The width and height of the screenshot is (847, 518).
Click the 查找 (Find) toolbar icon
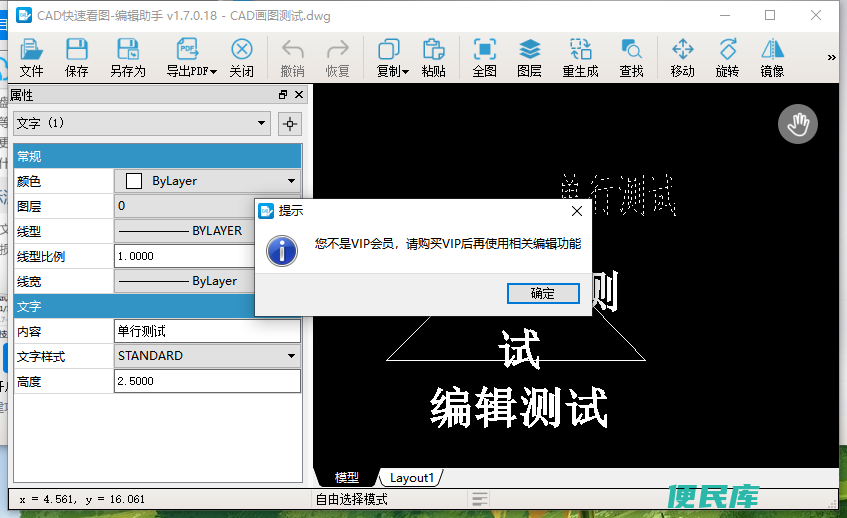coord(631,58)
